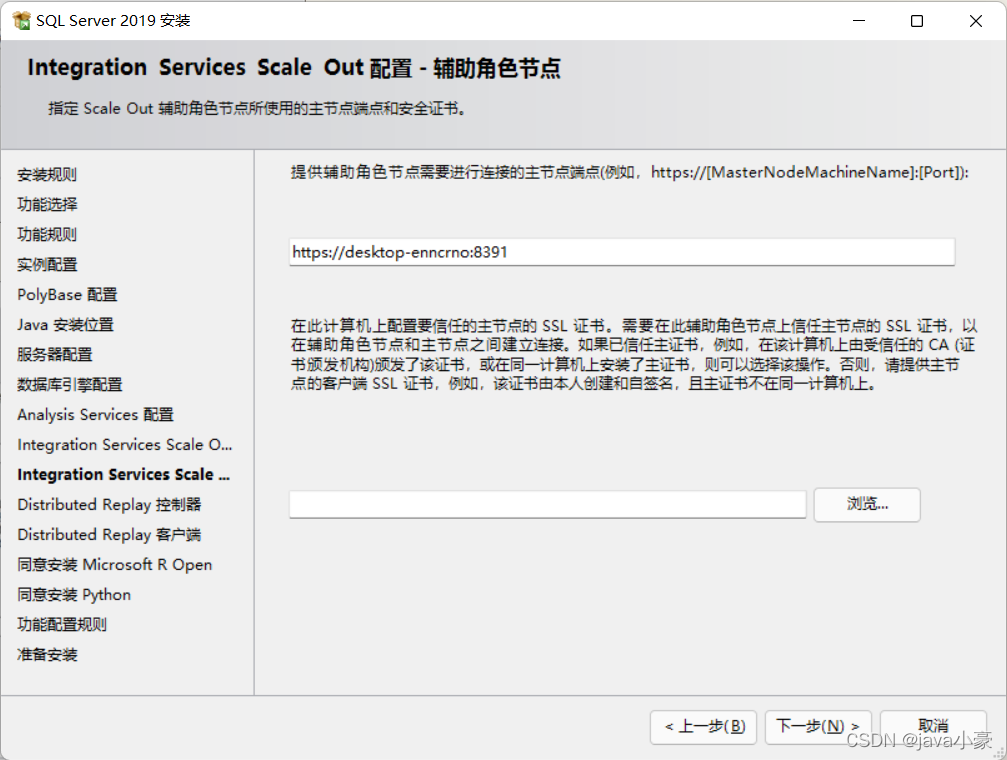This screenshot has width=1007, height=760.
Task: Select 功能配置规则 step in sidebar
Action: pos(62,624)
